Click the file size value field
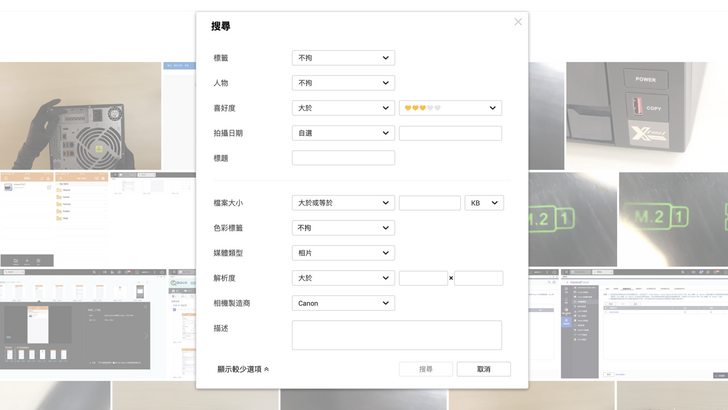 click(429, 203)
